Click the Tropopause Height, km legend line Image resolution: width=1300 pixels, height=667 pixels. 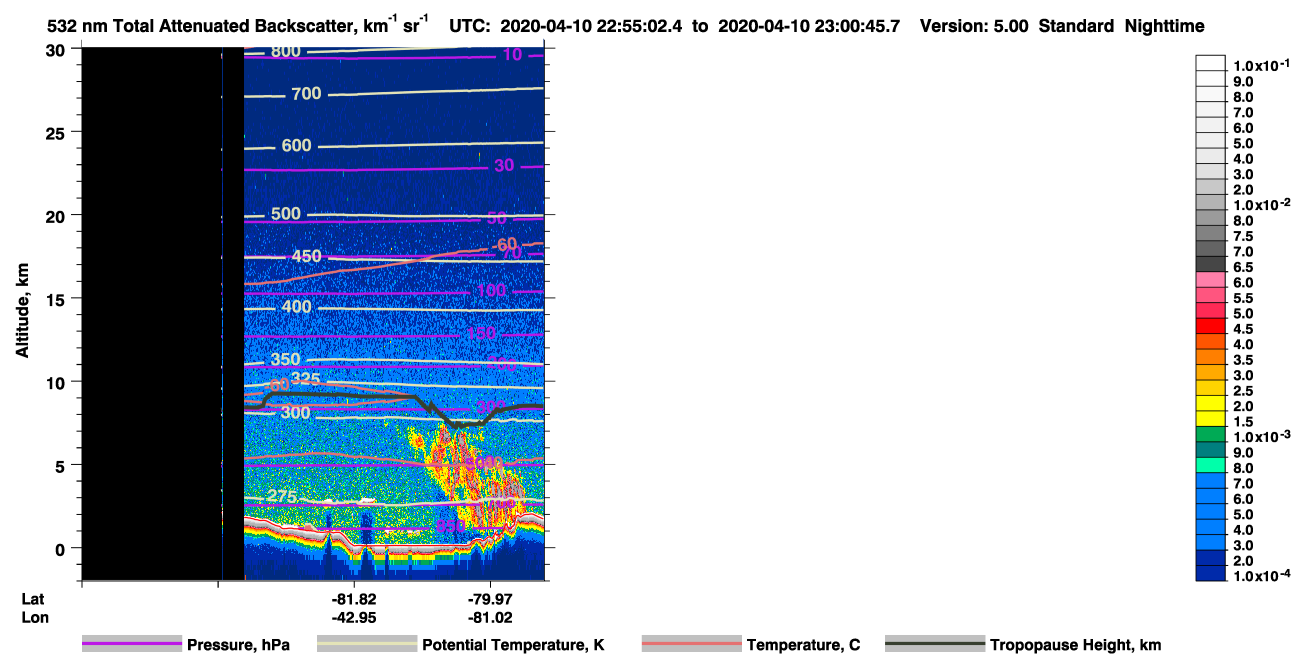coord(935,645)
